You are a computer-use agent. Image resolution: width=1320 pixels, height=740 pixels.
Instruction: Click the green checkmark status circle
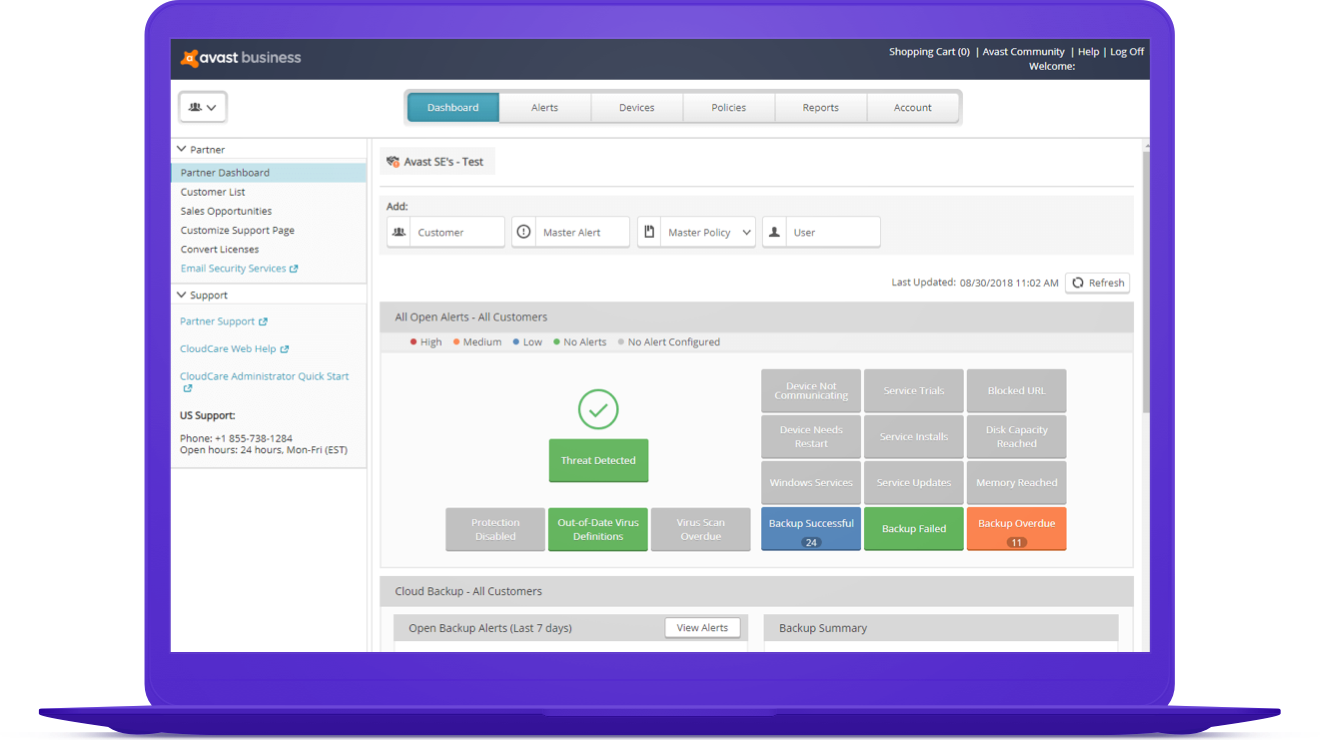(x=598, y=409)
